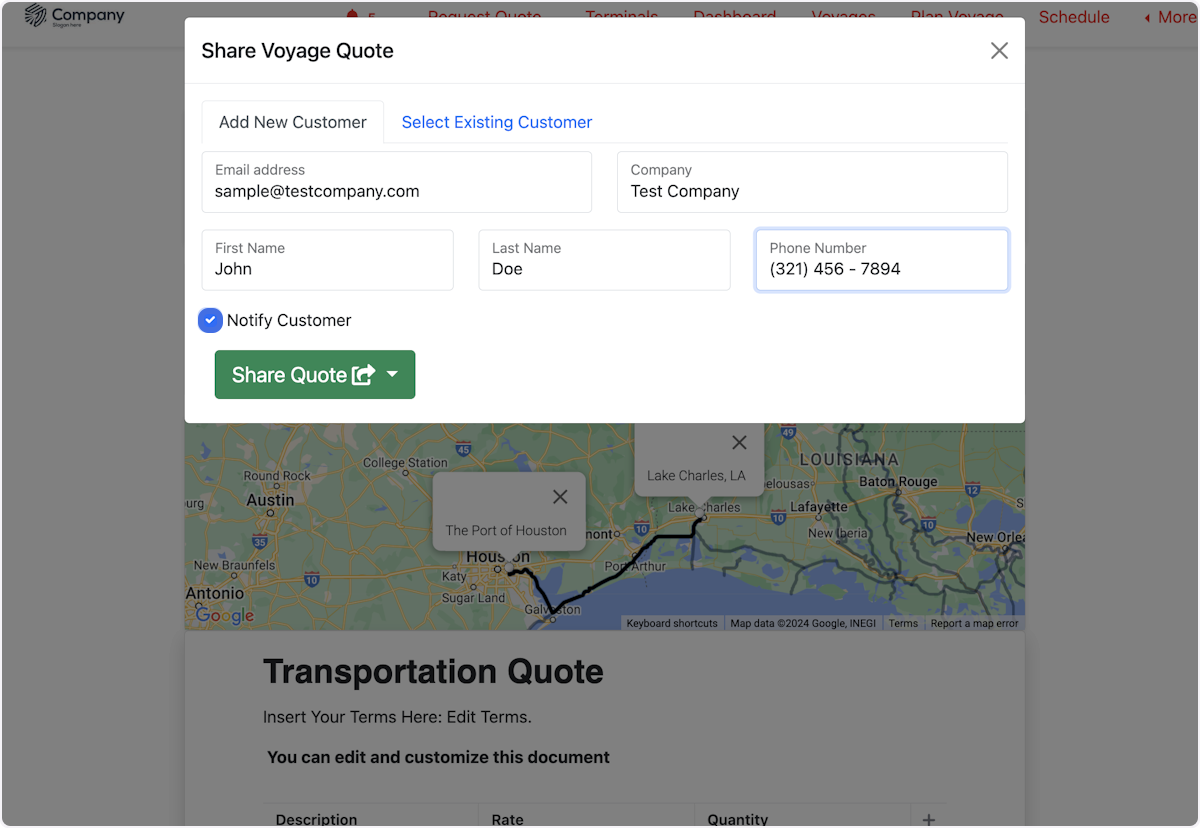Viewport: 1200px width, 828px height.
Task: Toggle the Notify Customer checkbox
Action: pos(210,320)
